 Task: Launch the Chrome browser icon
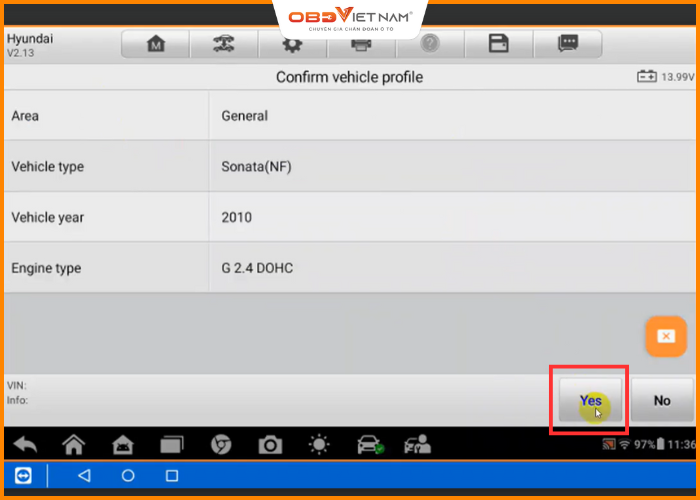click(221, 445)
